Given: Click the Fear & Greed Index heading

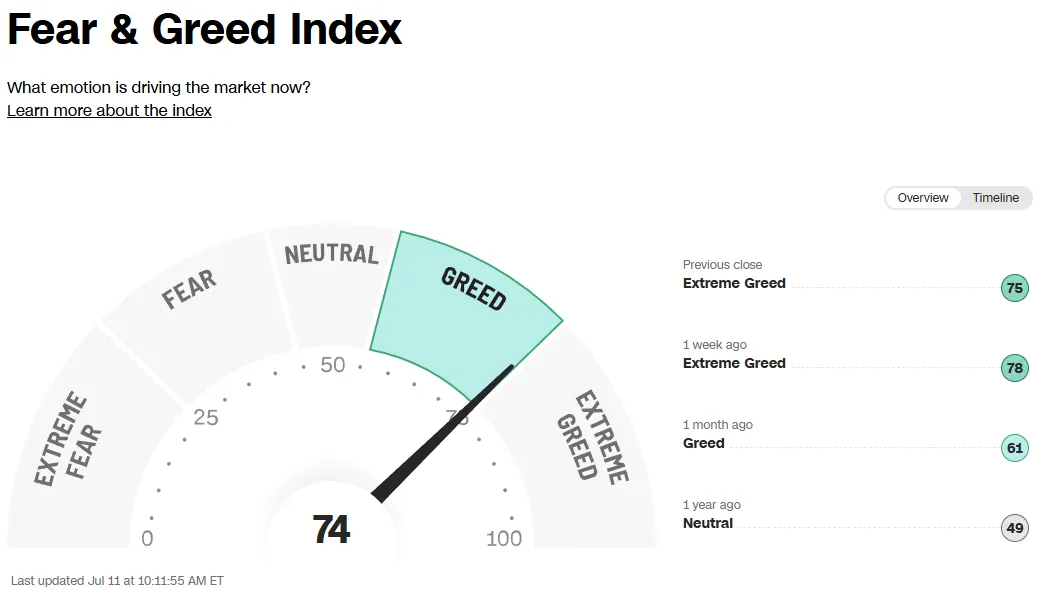Looking at the screenshot, I should pyautogui.click(x=204, y=30).
